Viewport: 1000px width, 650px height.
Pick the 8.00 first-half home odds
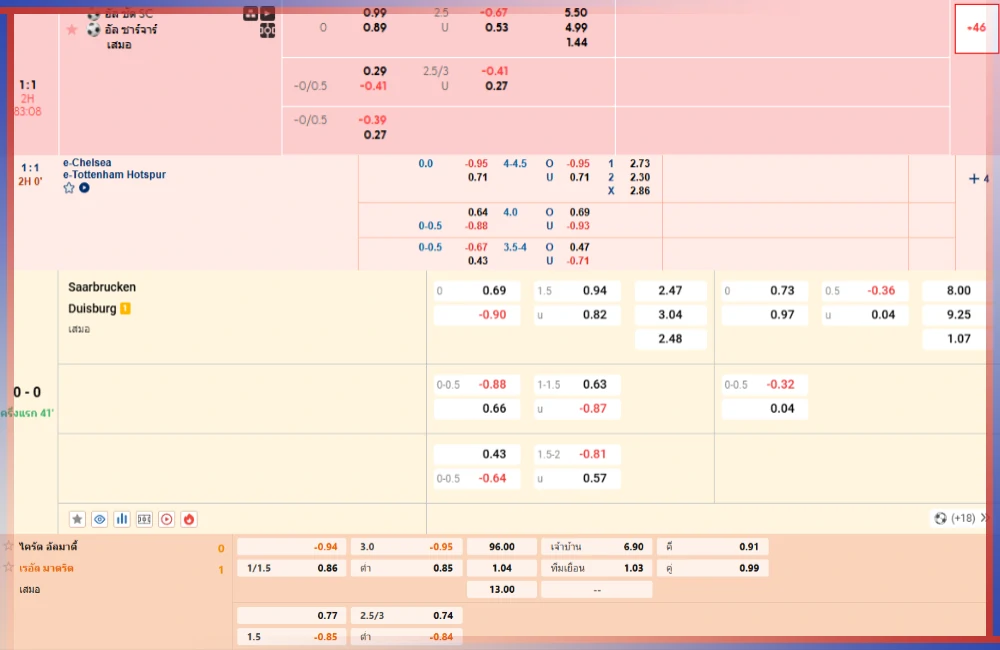pyautogui.click(x=958, y=291)
